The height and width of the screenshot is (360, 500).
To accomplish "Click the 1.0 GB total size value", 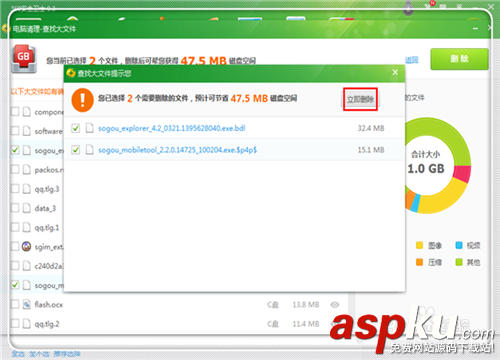I will [x=426, y=169].
